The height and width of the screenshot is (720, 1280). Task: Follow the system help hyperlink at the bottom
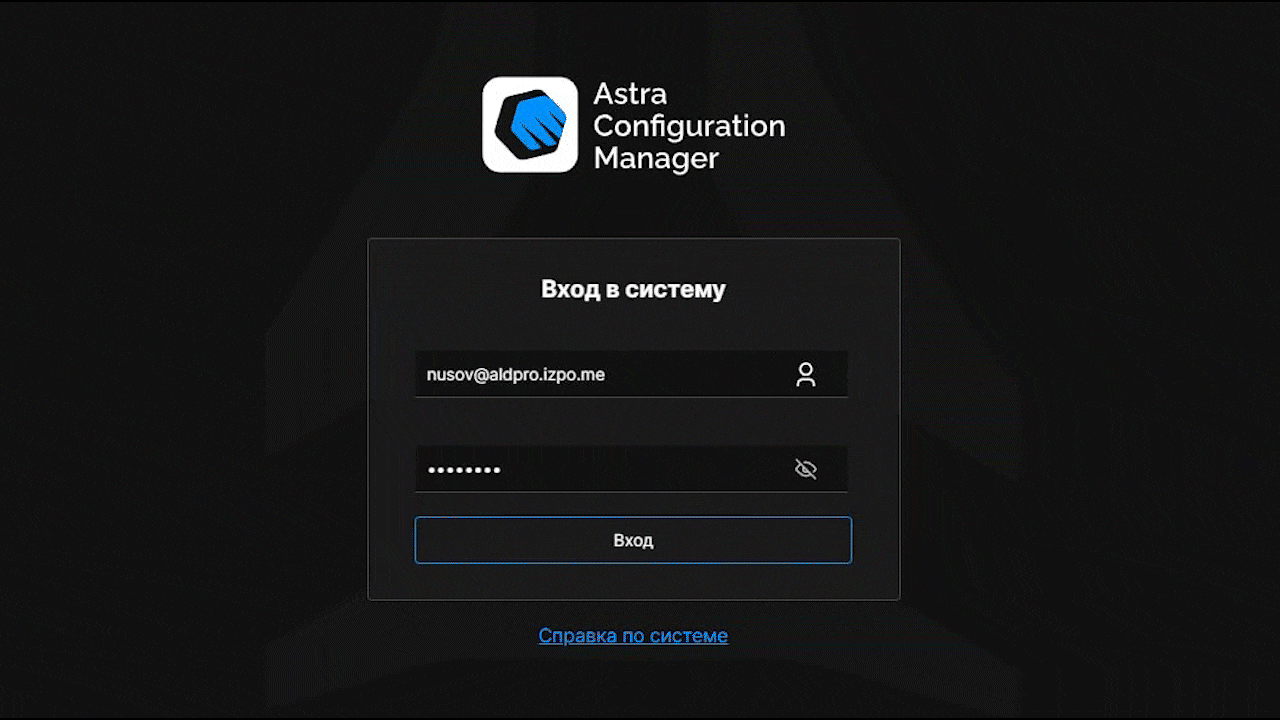632,635
